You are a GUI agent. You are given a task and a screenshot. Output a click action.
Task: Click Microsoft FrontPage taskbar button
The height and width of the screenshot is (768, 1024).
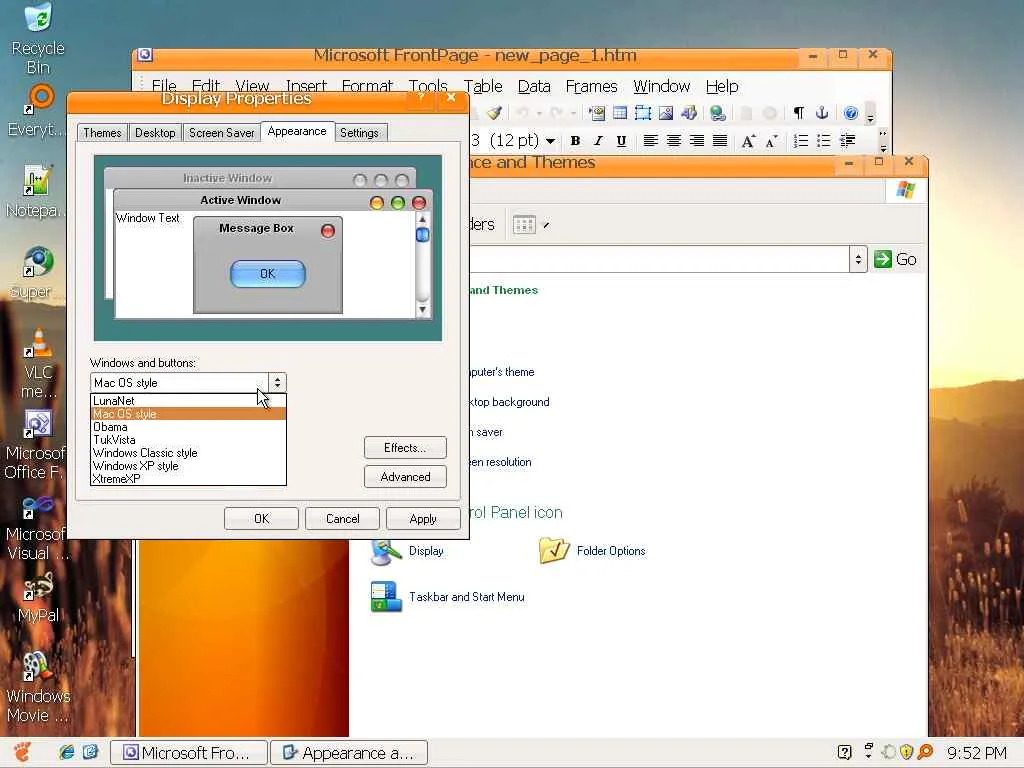click(x=189, y=753)
